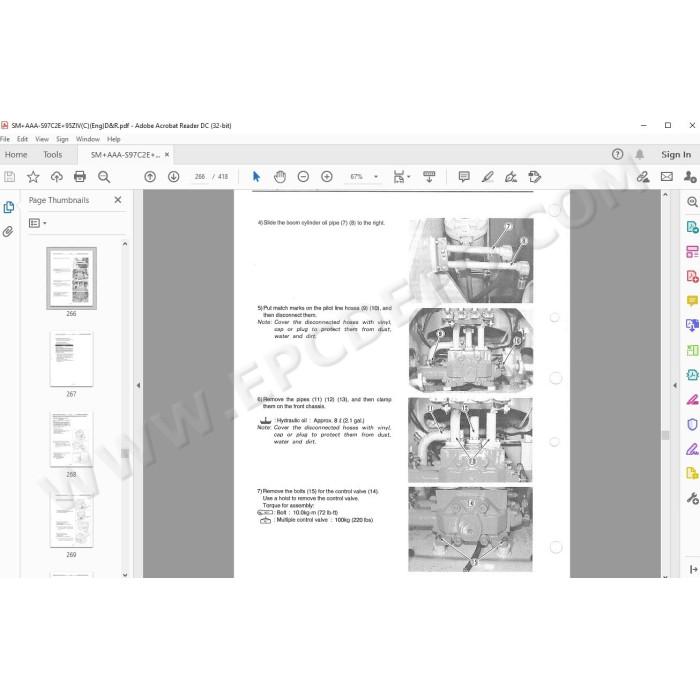Enable scrolling mode icon
Viewport: 700px width, 700px height.
(x=429, y=177)
